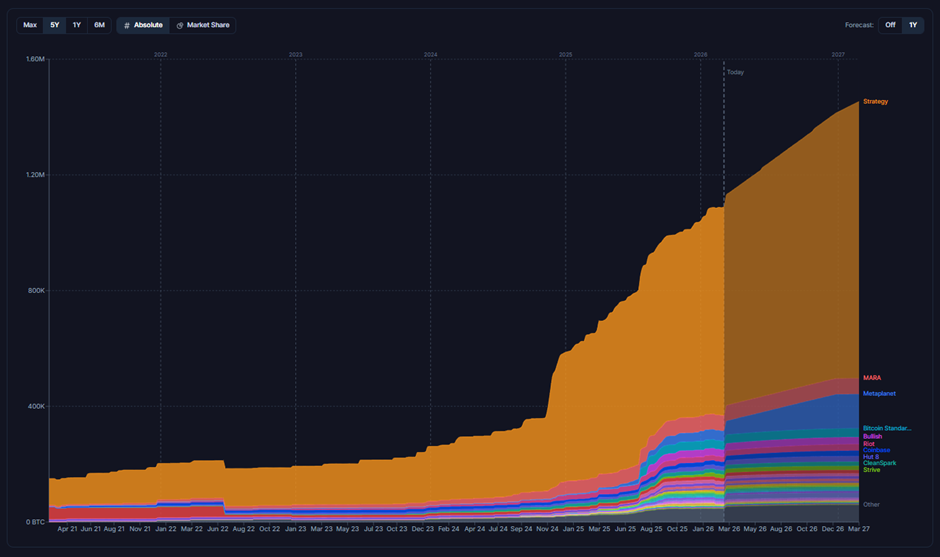The width and height of the screenshot is (940, 557).
Task: Enable the 1Y Forecast option
Action: click(x=913, y=25)
